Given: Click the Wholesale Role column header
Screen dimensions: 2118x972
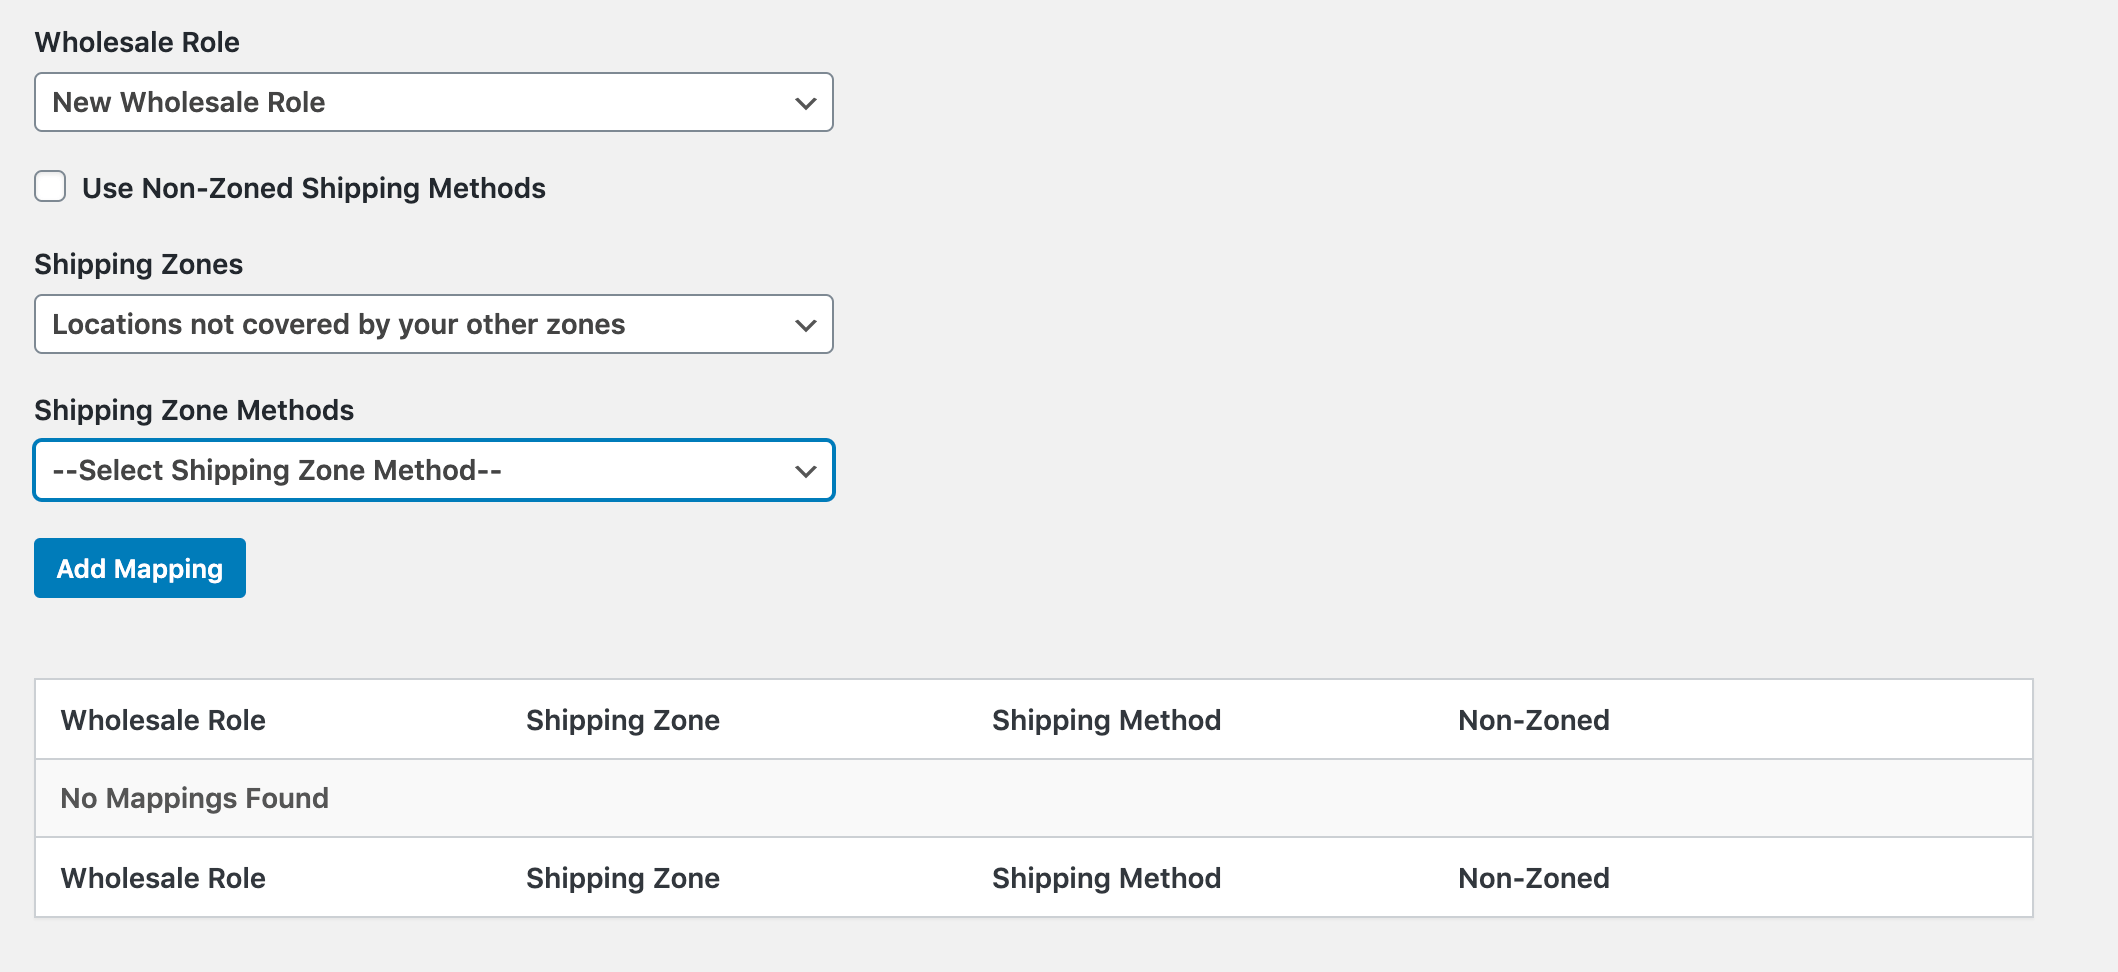Looking at the screenshot, I should click(163, 720).
